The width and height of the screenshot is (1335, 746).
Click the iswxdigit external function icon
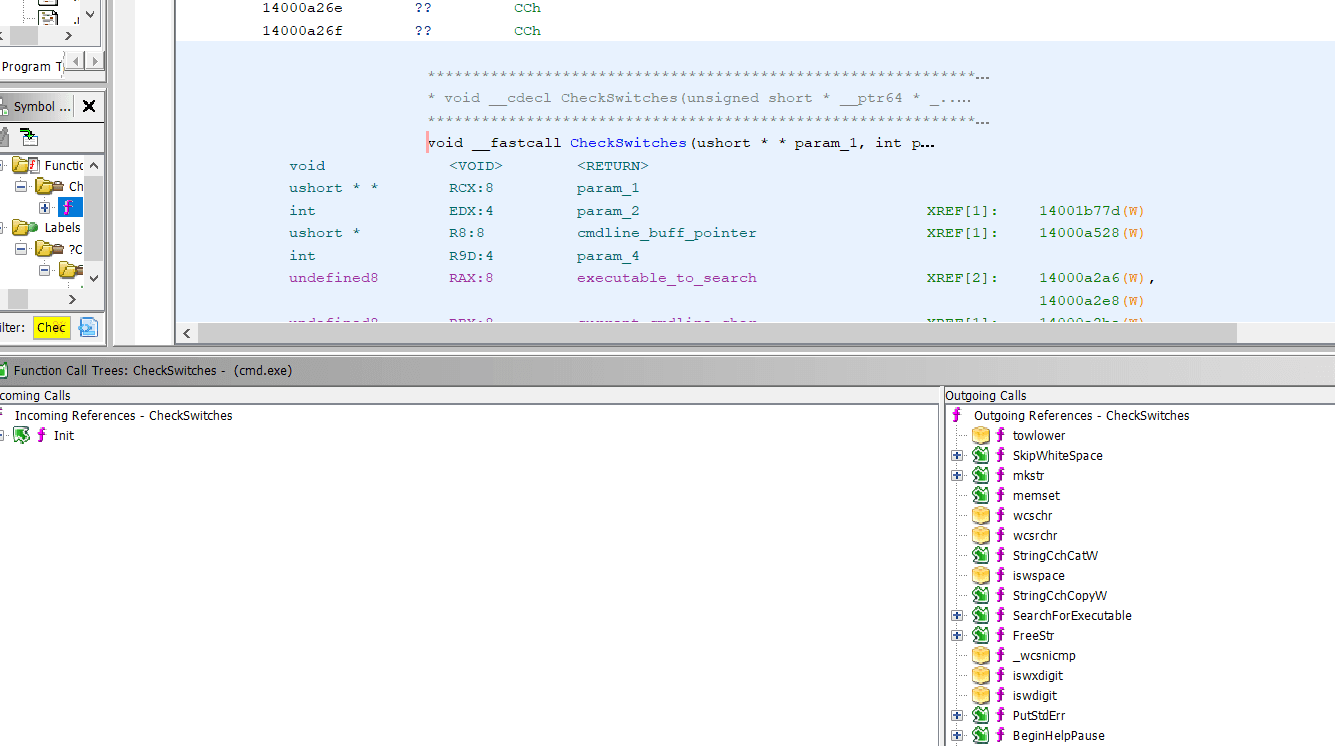click(x=981, y=676)
